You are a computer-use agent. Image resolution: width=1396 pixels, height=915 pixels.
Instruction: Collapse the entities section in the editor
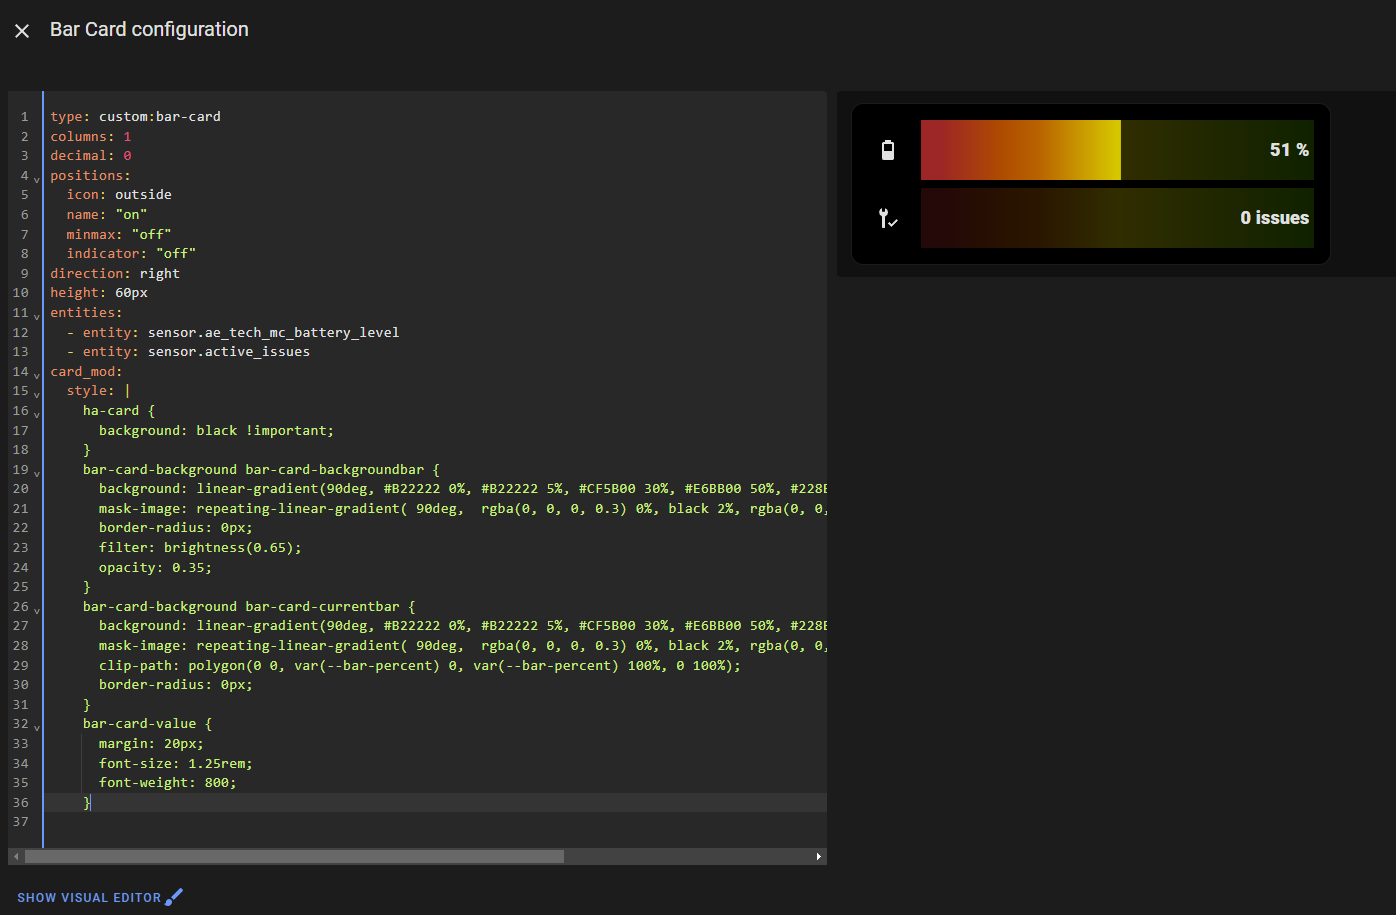[x=37, y=316]
